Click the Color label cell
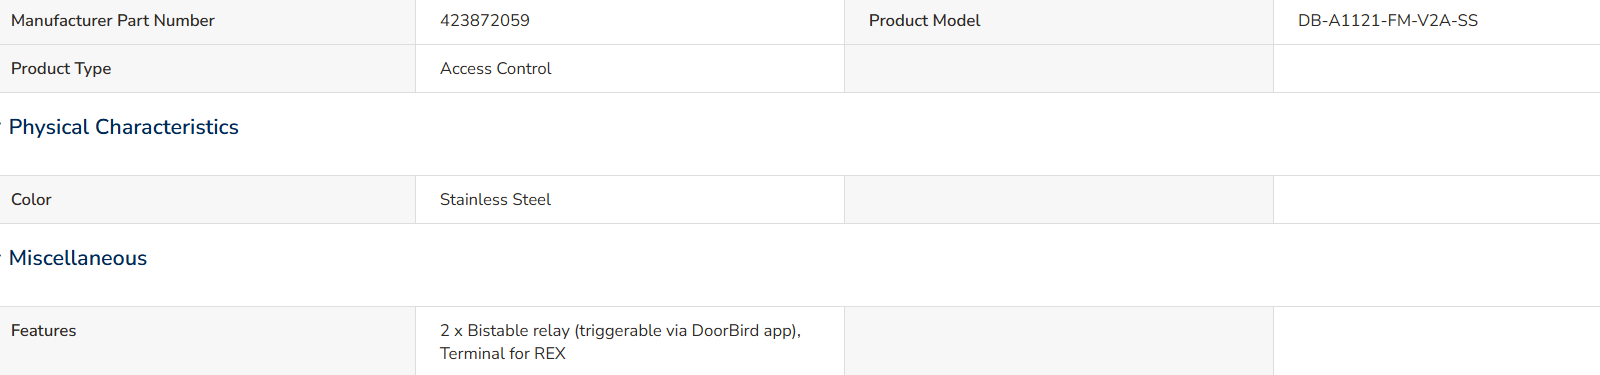 208,200
